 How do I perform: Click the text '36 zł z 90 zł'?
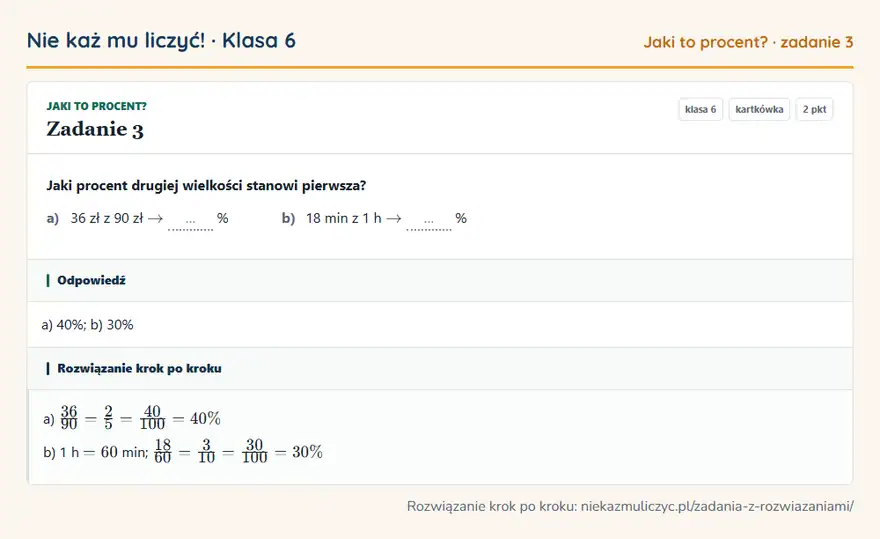point(107,218)
